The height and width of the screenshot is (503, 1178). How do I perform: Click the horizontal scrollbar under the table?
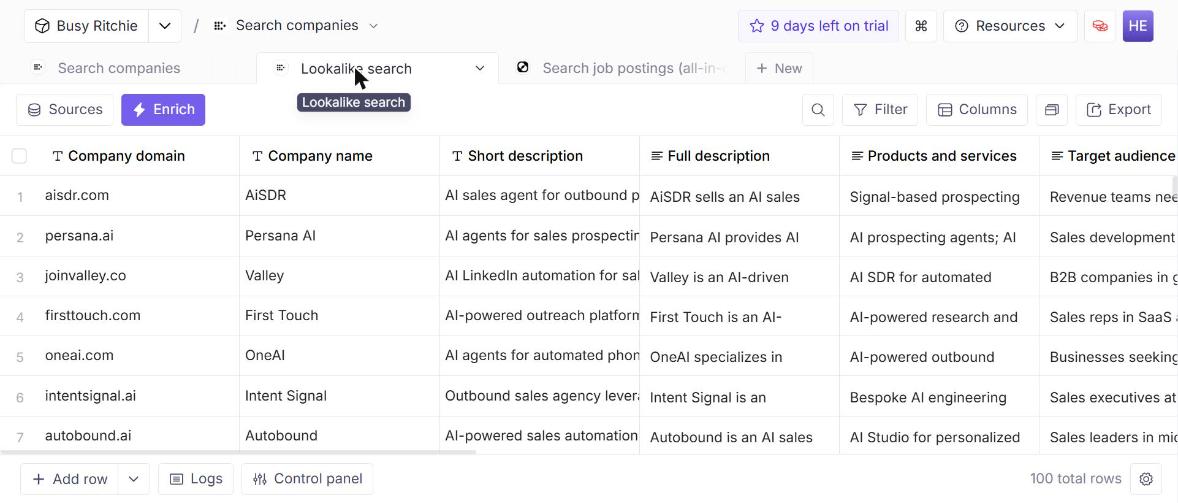click(x=238, y=452)
